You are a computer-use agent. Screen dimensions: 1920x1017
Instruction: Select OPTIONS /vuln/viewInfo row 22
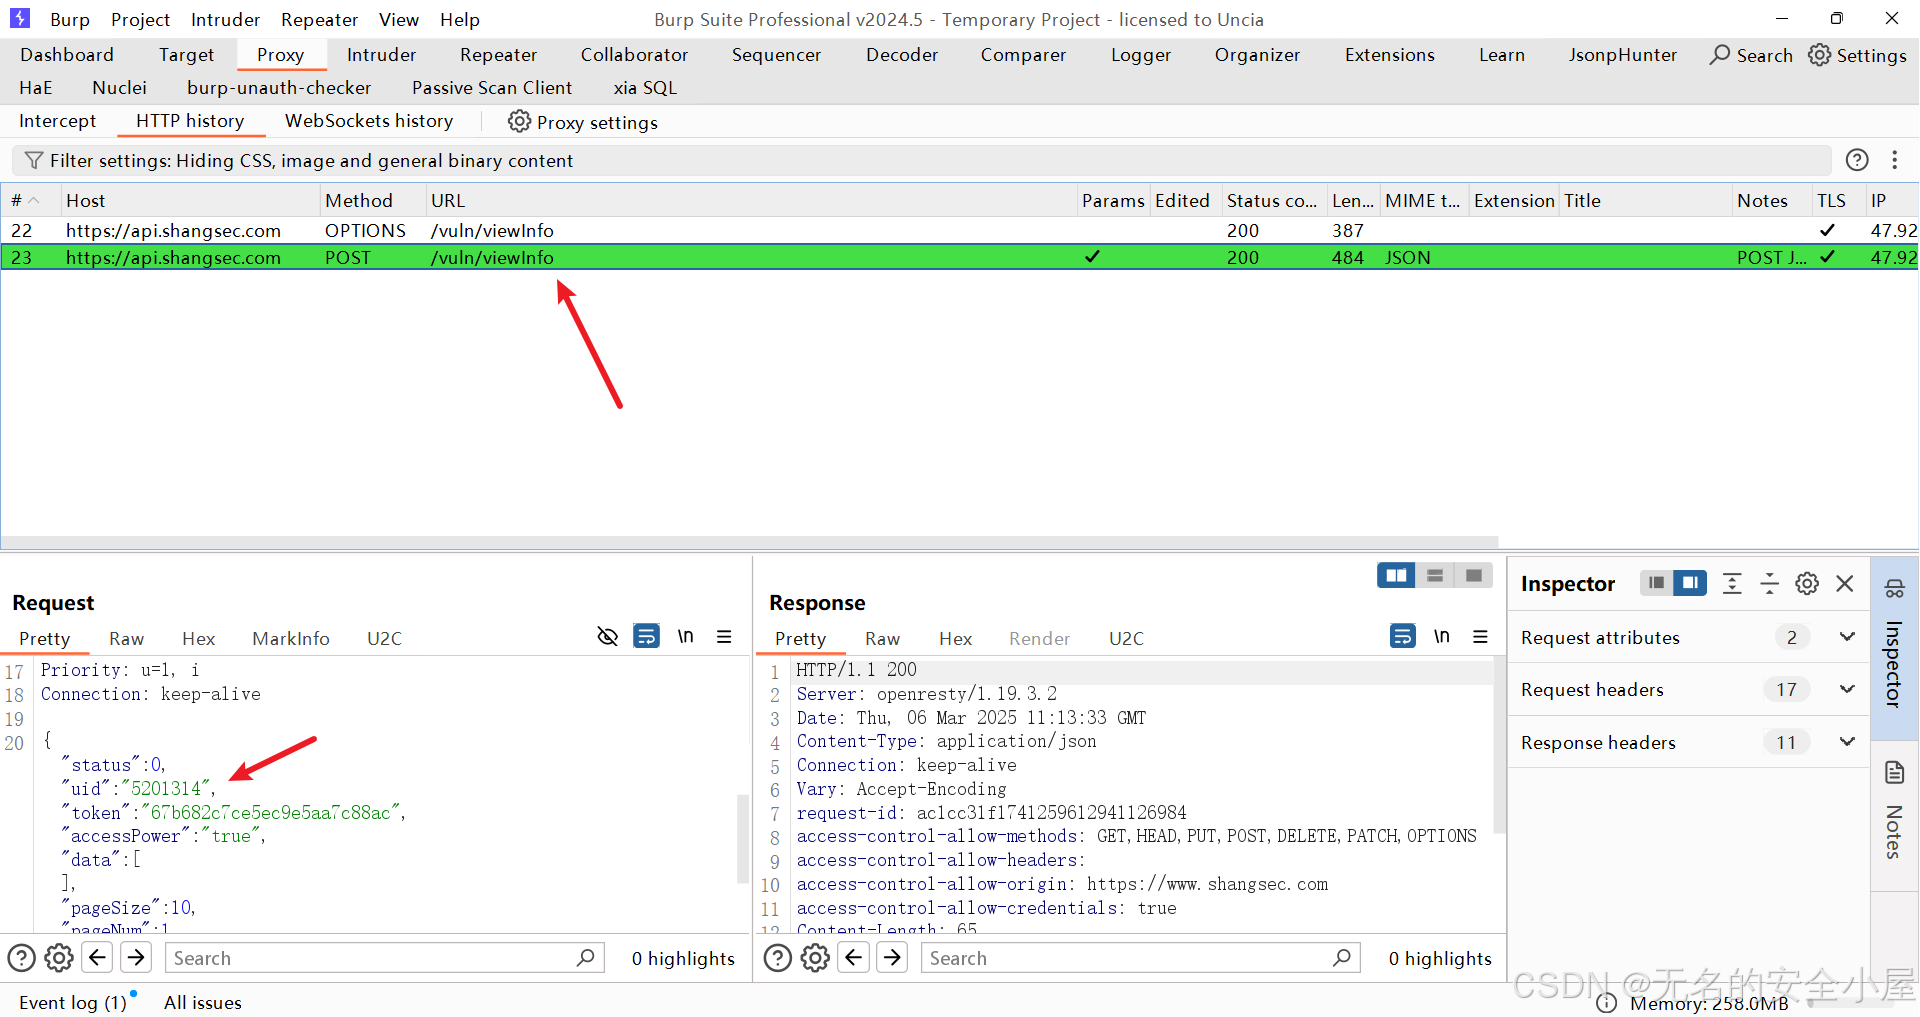tap(959, 230)
